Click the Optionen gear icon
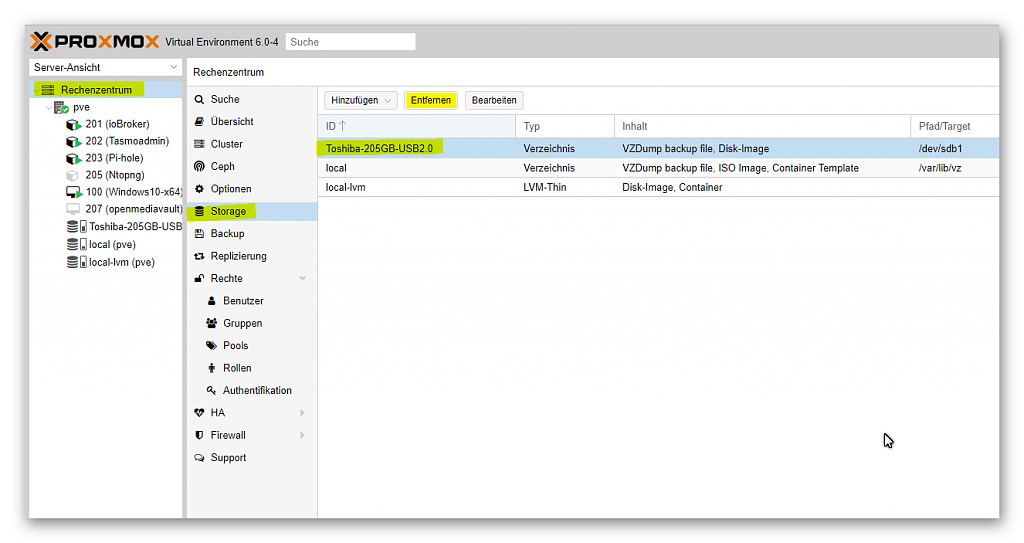The height and width of the screenshot is (543, 1024). (x=199, y=189)
